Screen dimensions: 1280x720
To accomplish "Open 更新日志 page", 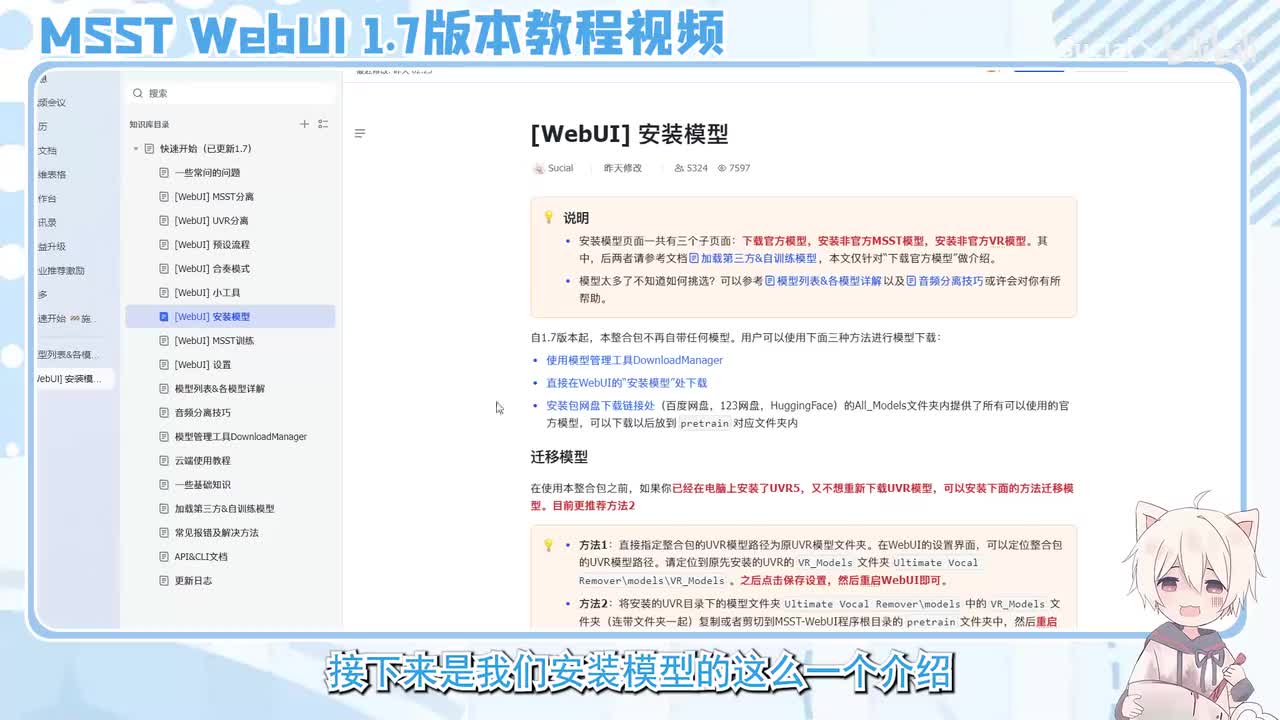I will click(193, 581).
